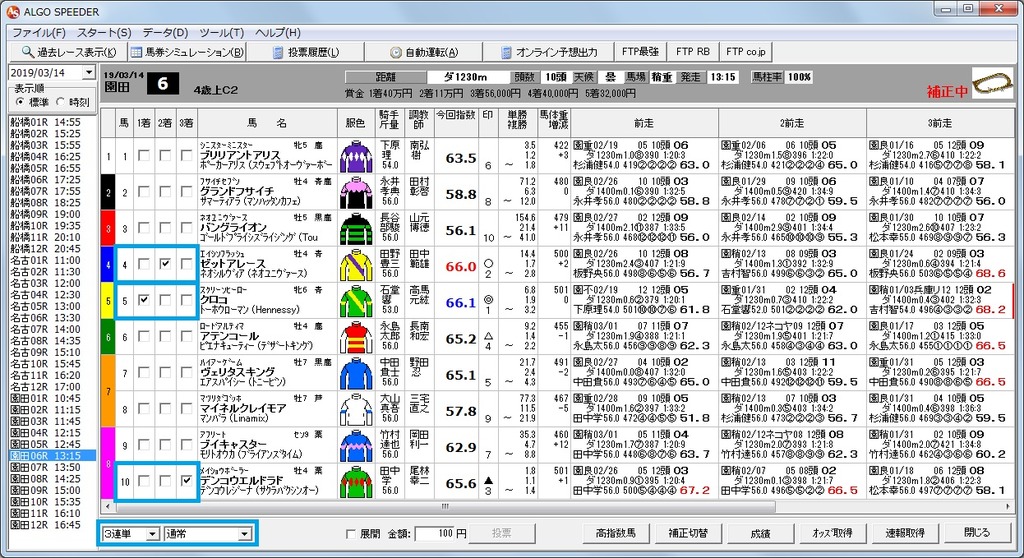
Task: Select the 標準 display order radio button
Action: click(20, 102)
